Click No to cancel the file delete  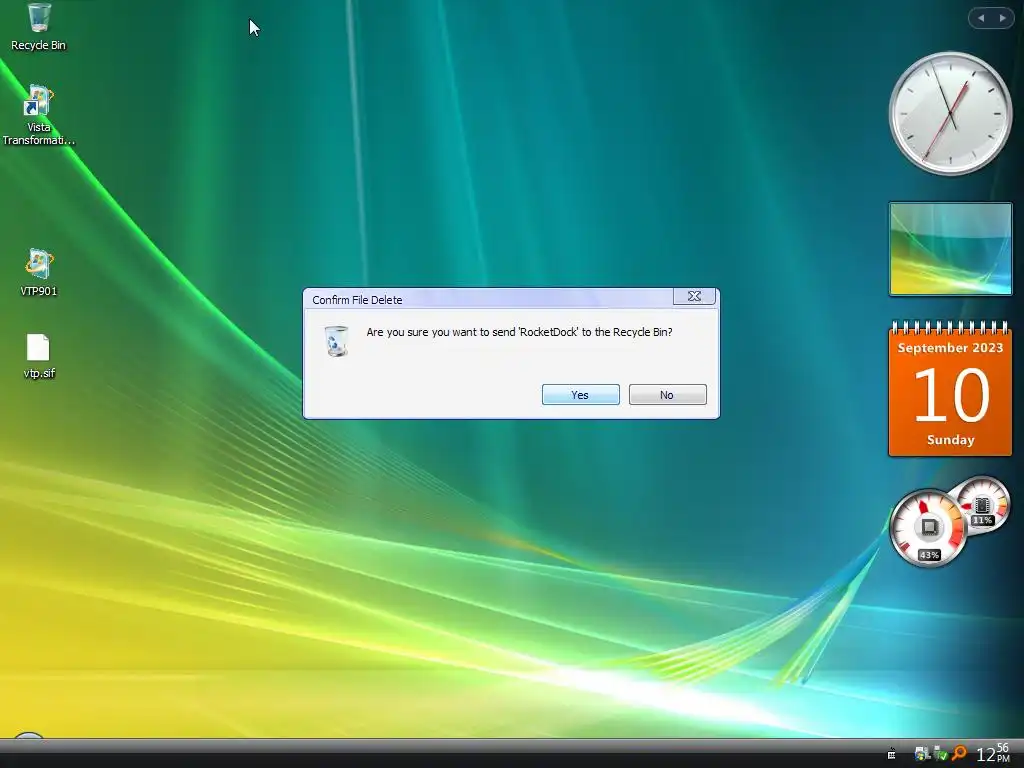667,394
